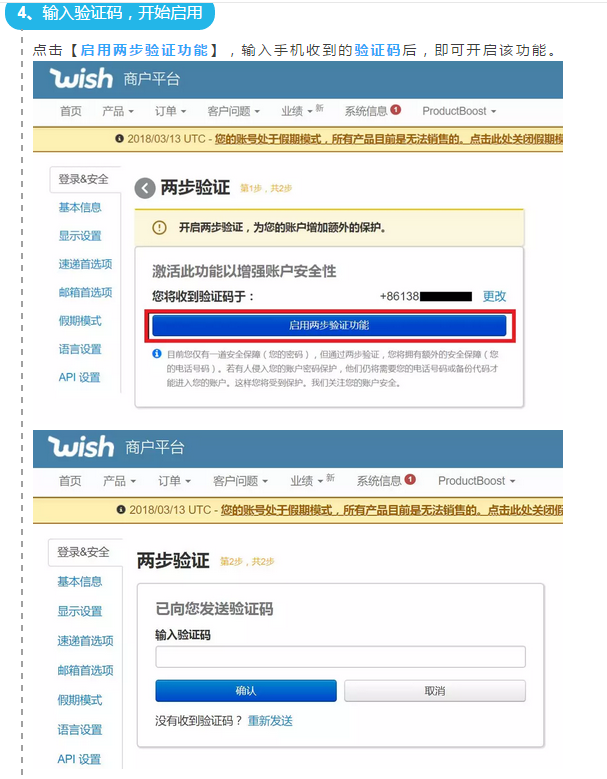This screenshot has height=779, width=607.
Task: Open 假期模式 in upper sidebar
Action: [x=80, y=321]
